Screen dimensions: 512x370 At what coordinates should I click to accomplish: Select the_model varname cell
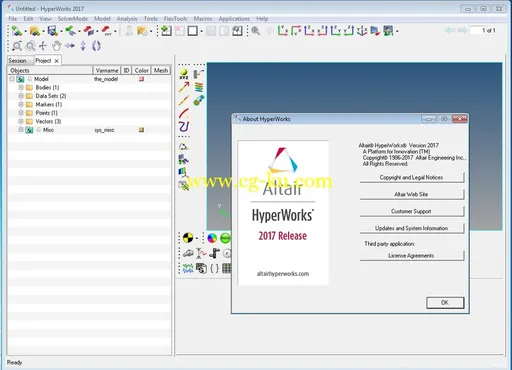pyautogui.click(x=106, y=79)
